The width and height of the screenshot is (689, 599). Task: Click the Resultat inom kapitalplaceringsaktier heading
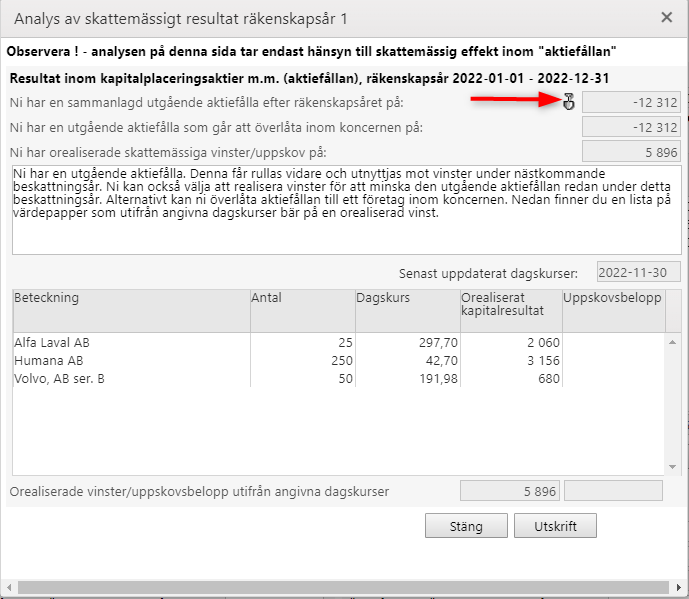309,79
